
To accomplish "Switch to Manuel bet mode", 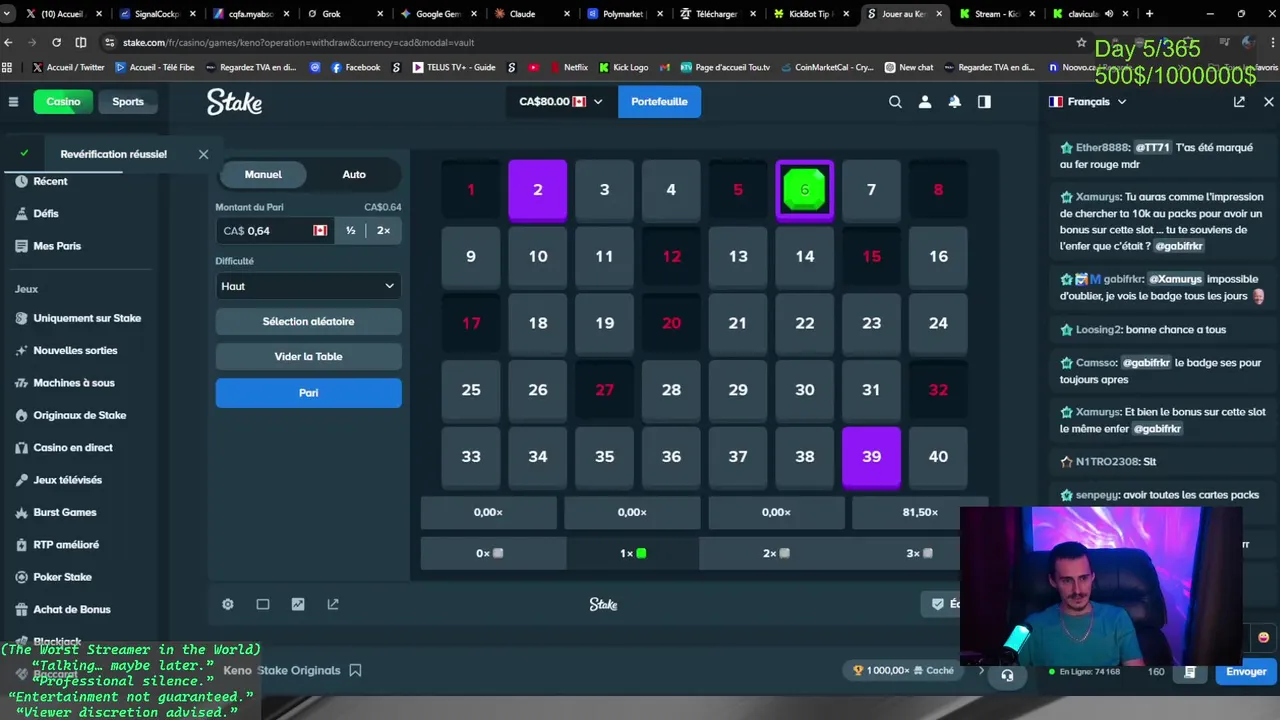I will click(x=263, y=174).
